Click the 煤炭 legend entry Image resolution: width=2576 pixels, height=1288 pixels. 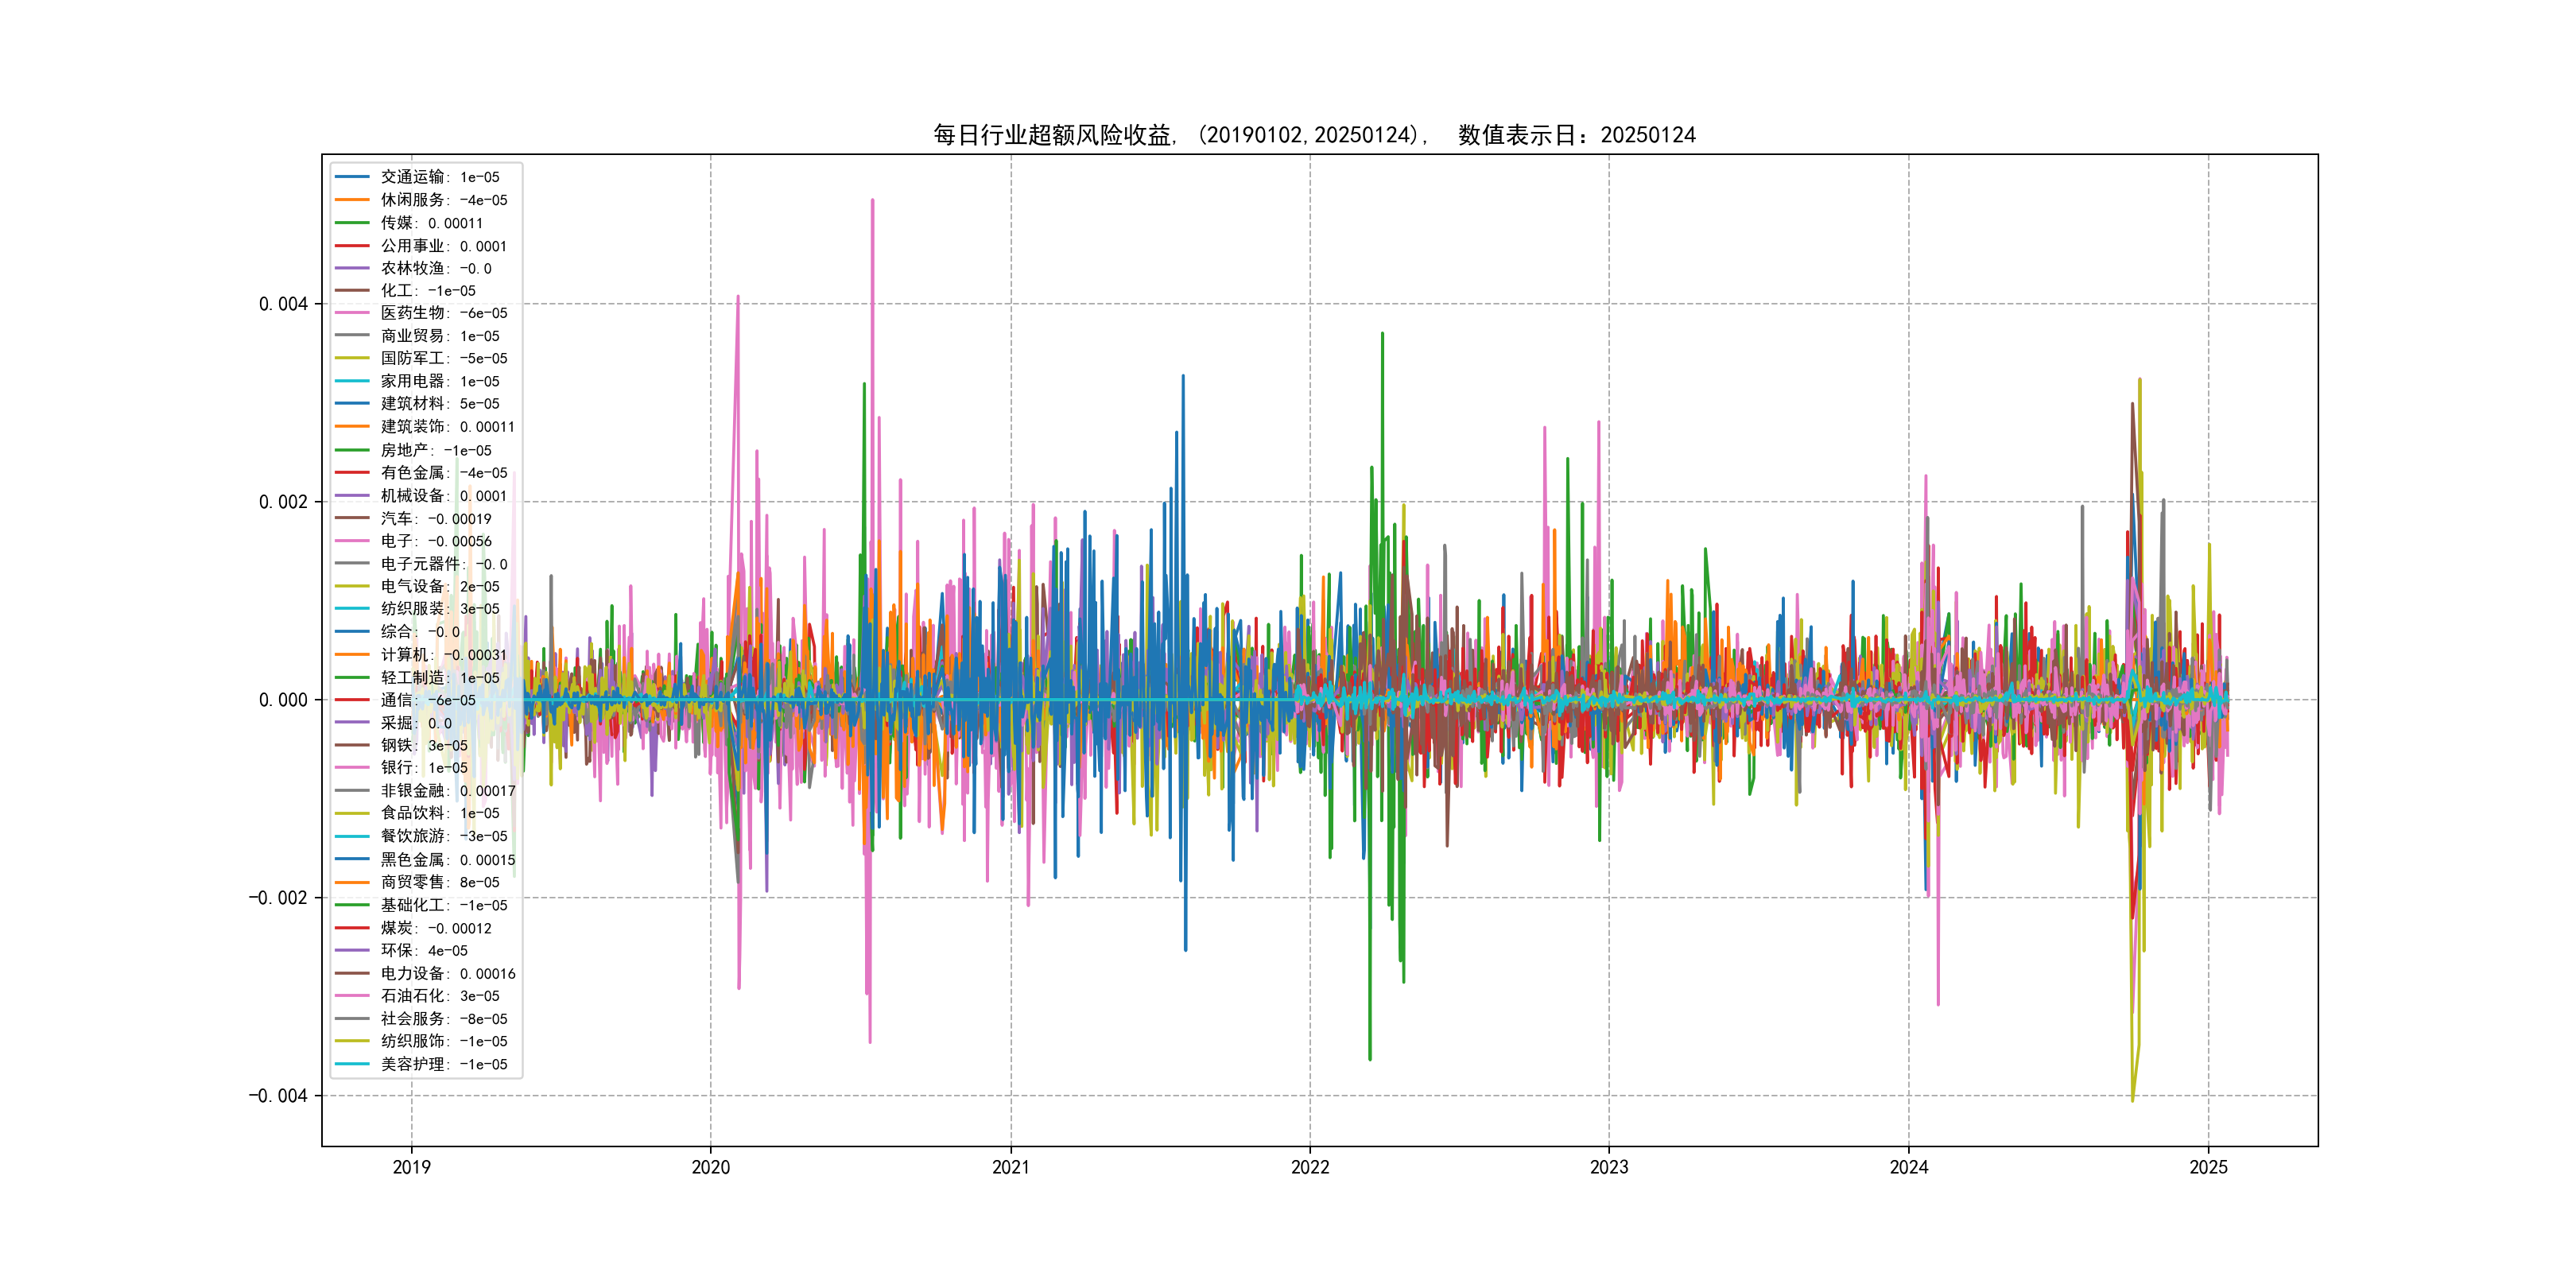tap(435, 928)
